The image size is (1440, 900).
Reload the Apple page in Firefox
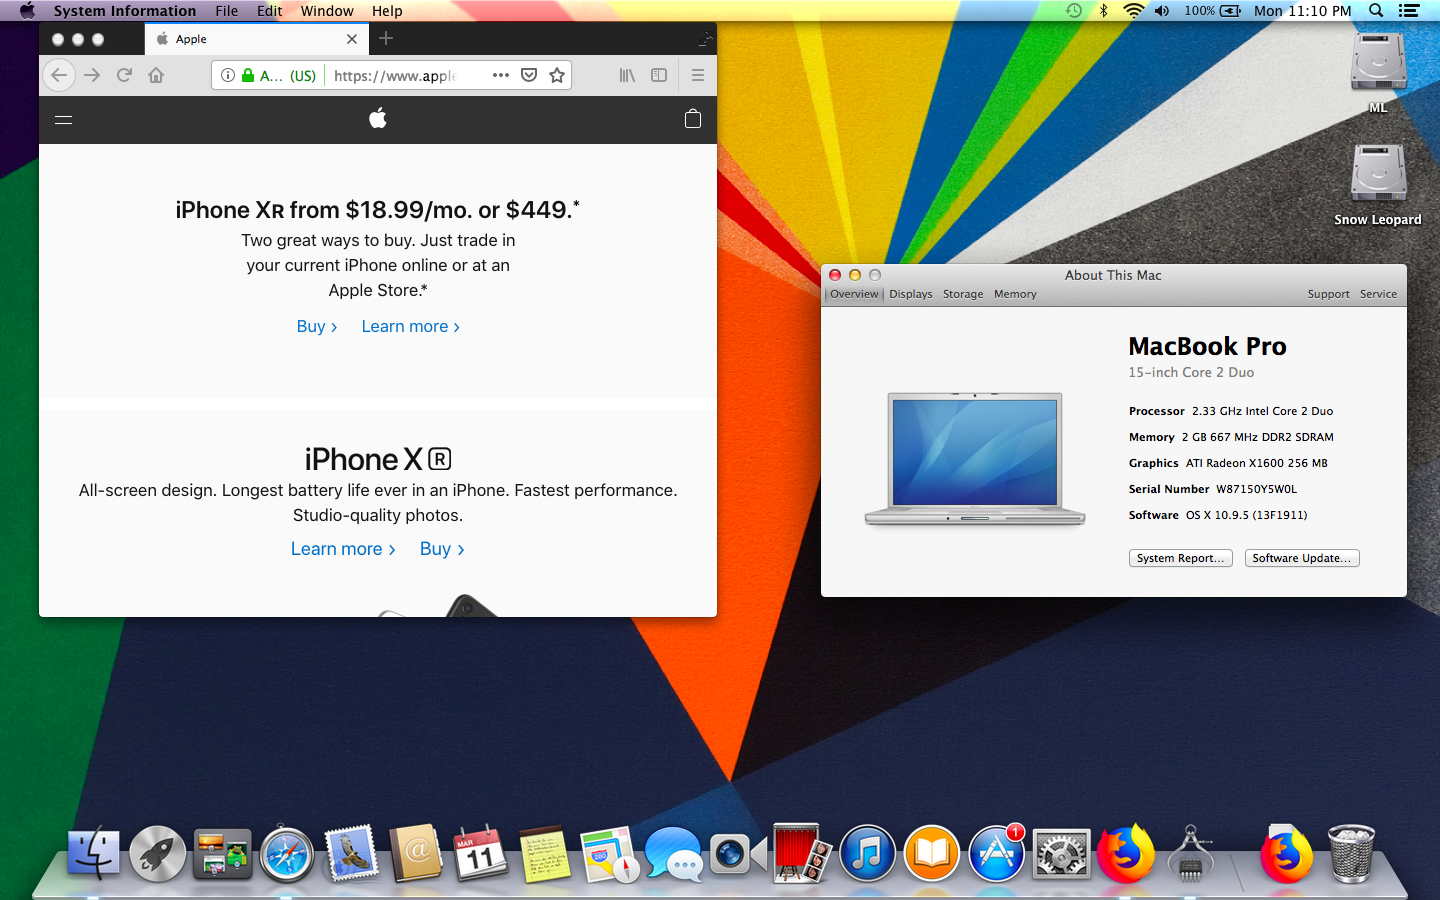(x=124, y=75)
